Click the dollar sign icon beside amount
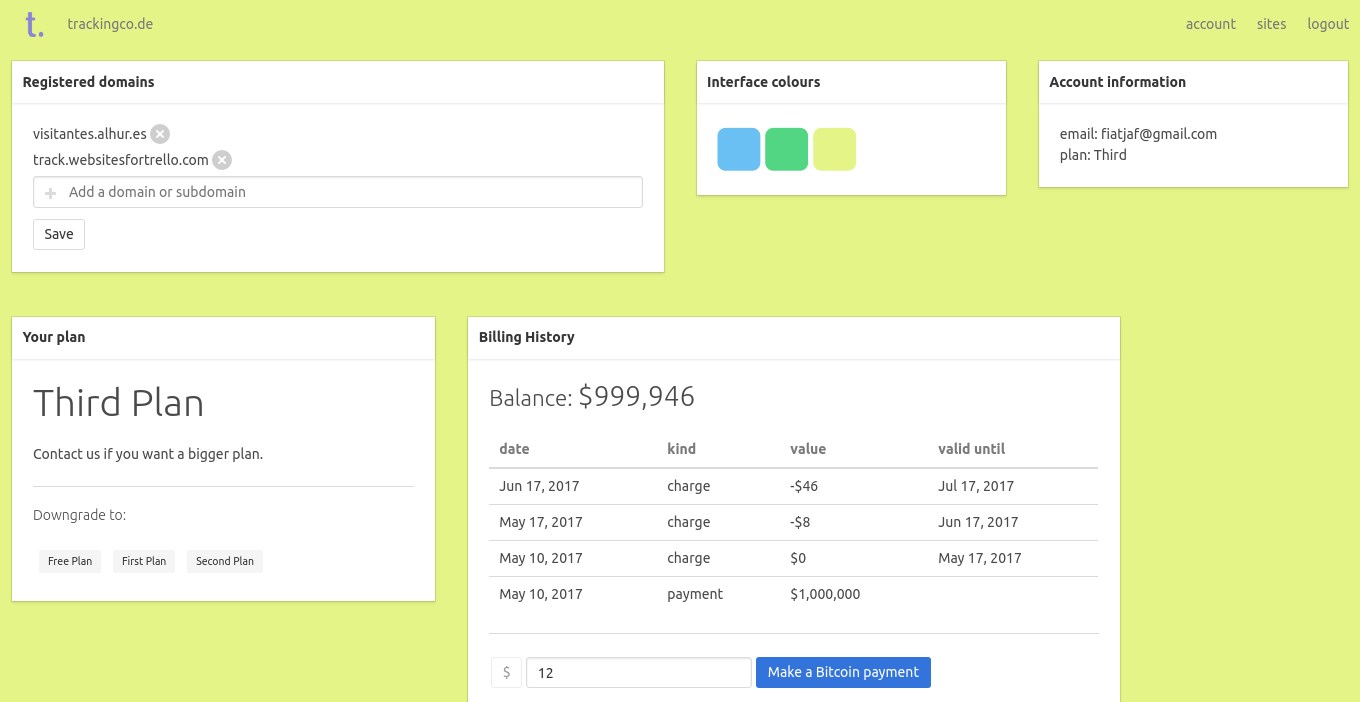 point(506,673)
